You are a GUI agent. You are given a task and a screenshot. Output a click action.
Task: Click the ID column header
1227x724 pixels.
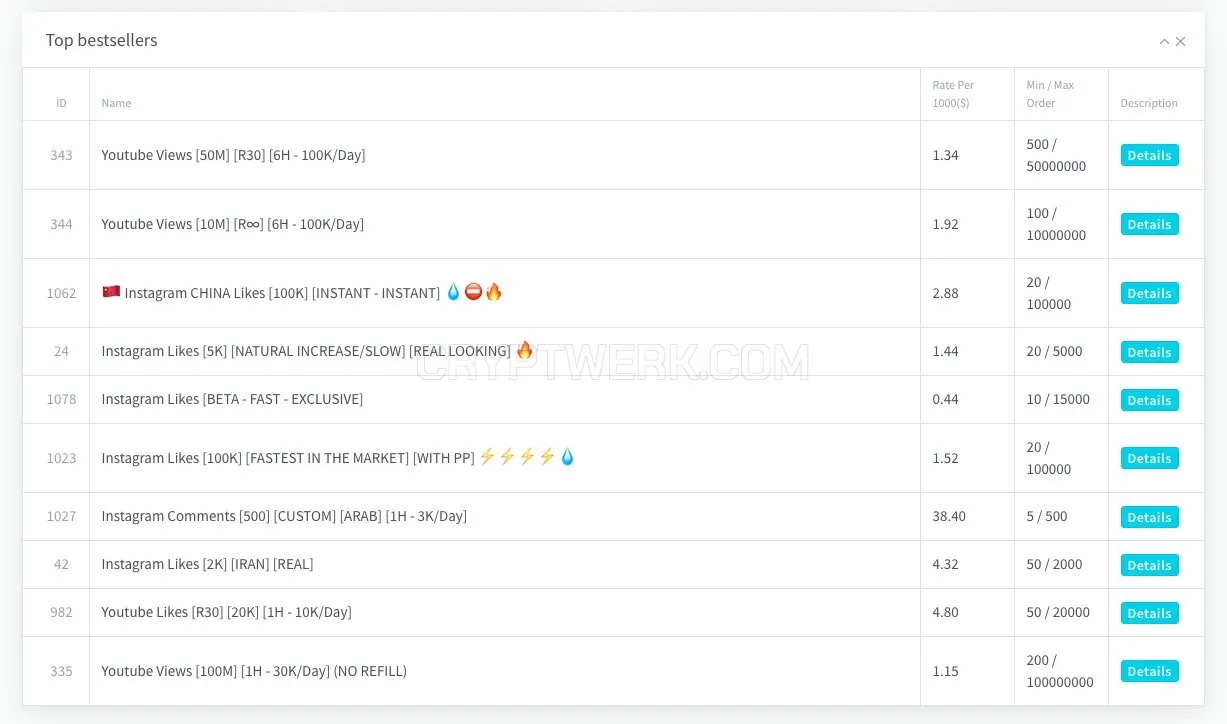point(61,103)
